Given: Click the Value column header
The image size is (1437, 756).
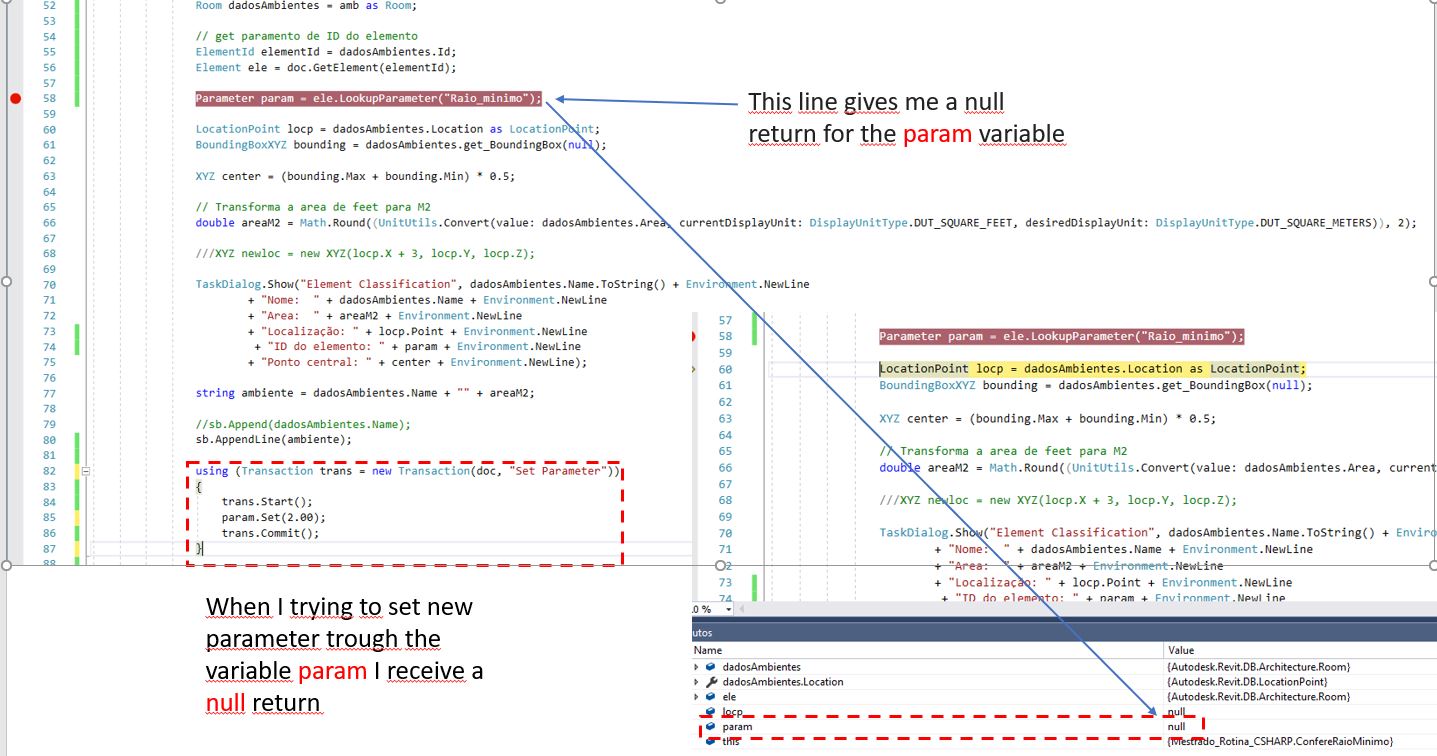Looking at the screenshot, I should [1180, 650].
